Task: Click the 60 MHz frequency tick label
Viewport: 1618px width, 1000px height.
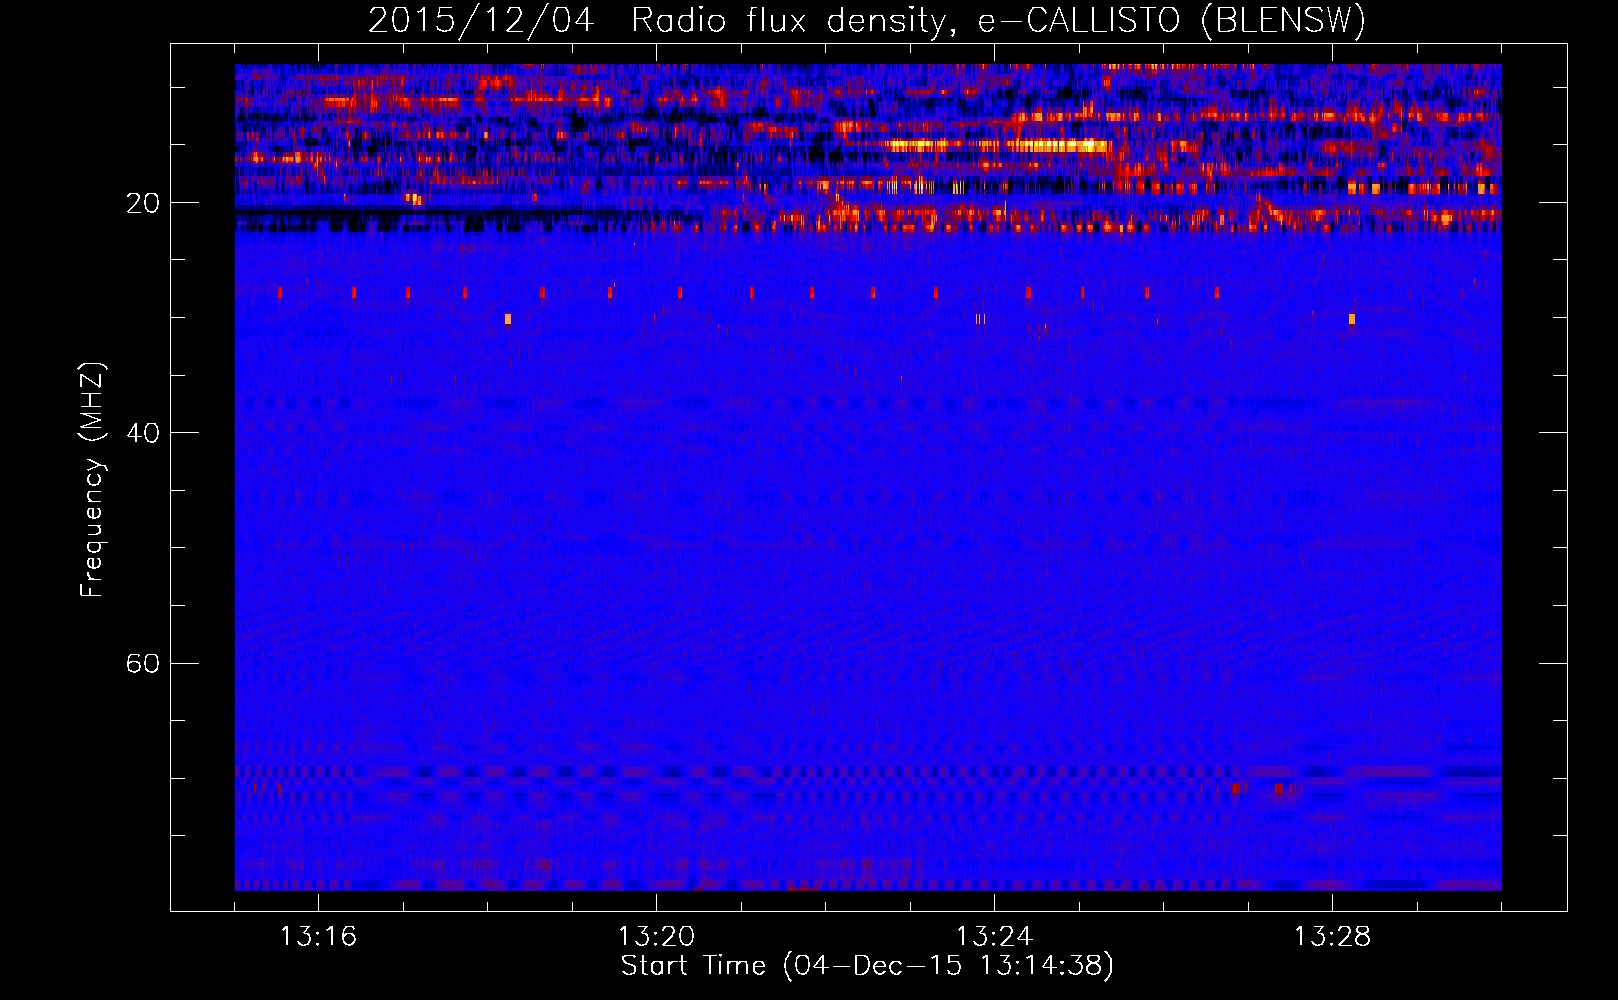Action: coord(143,663)
